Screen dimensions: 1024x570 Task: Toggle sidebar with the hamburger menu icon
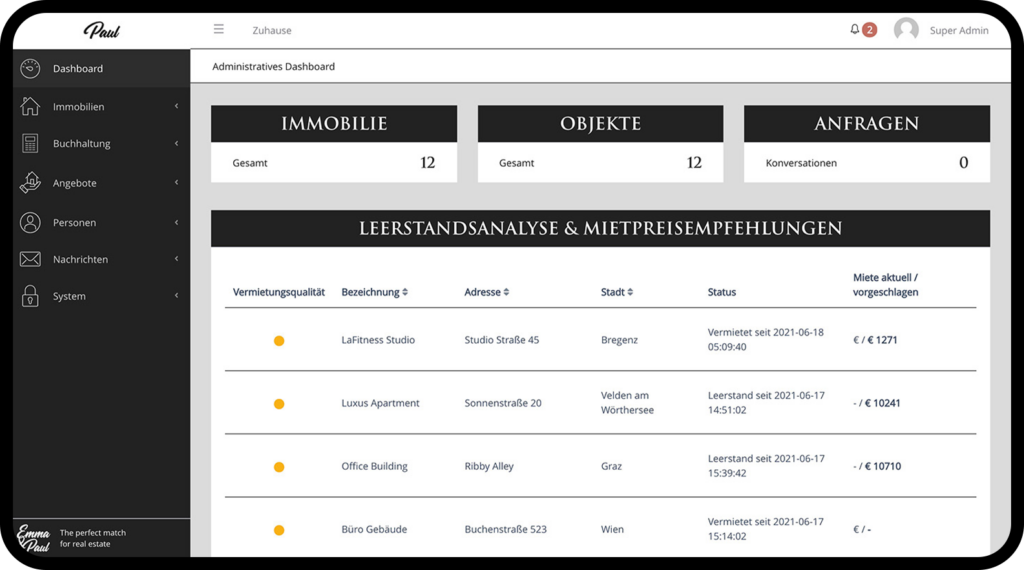coord(219,29)
